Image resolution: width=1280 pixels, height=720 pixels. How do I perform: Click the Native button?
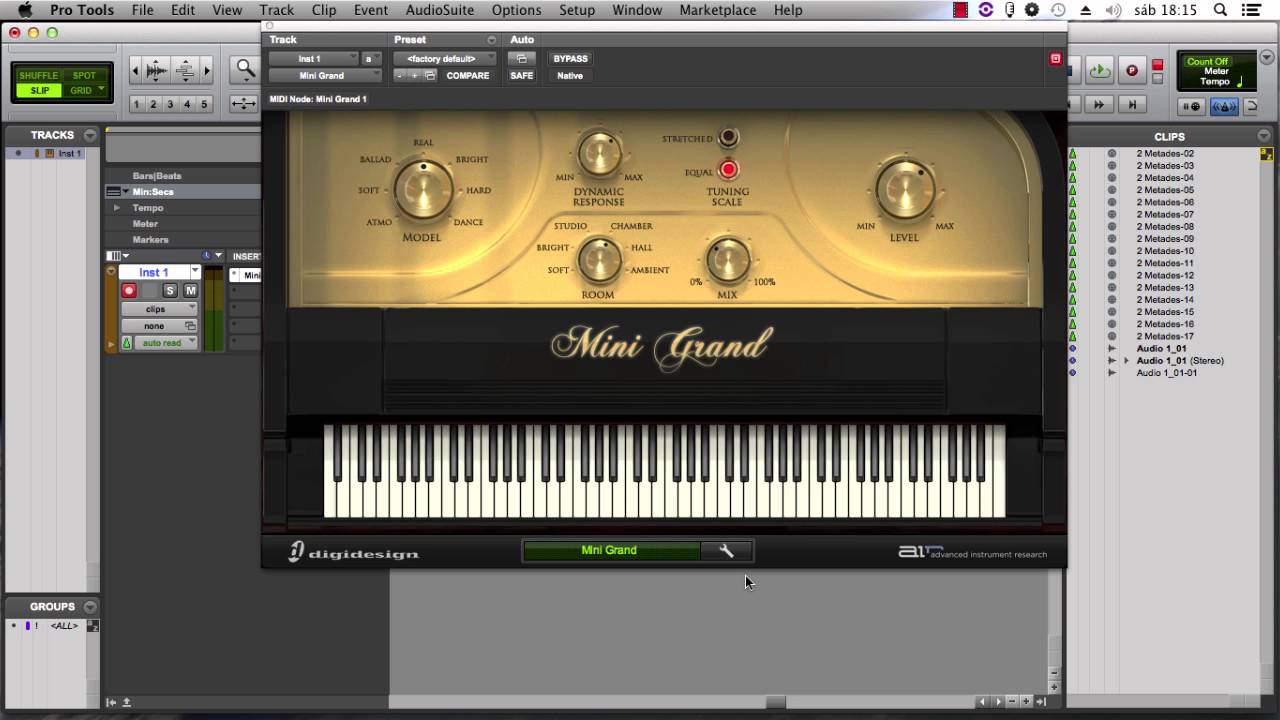pos(570,76)
